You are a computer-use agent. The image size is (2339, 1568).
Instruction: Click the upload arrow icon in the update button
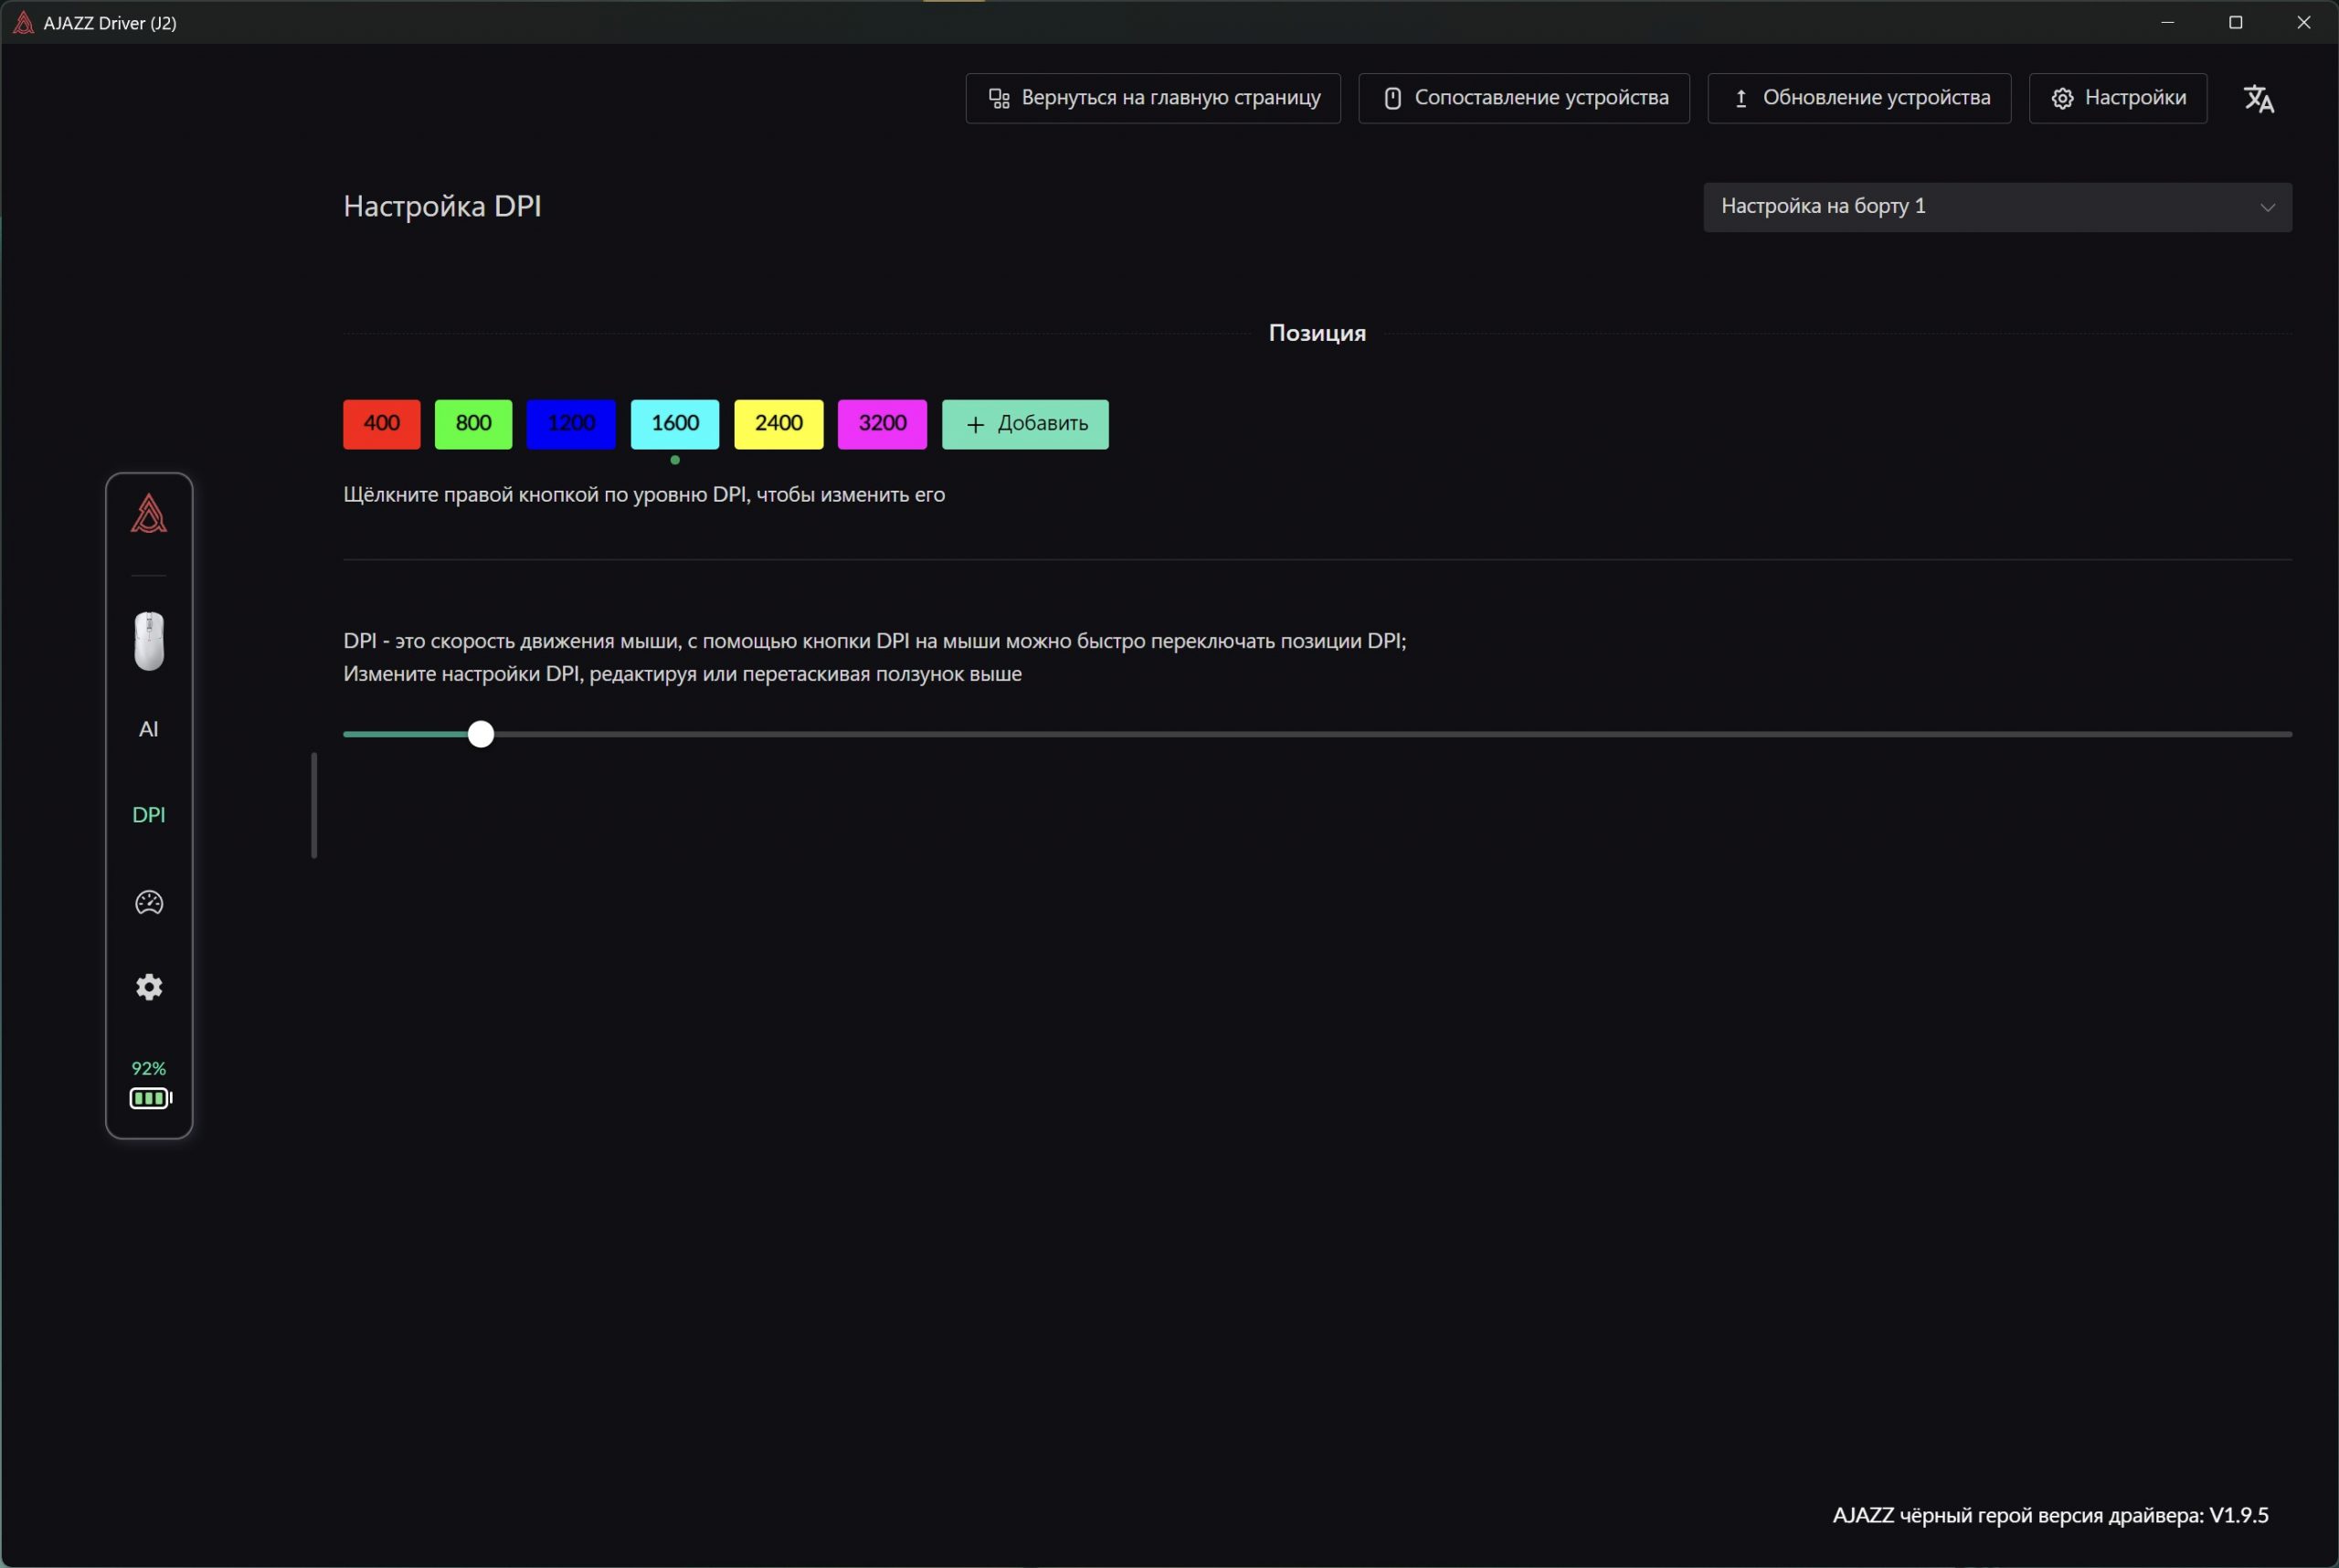coord(1741,98)
